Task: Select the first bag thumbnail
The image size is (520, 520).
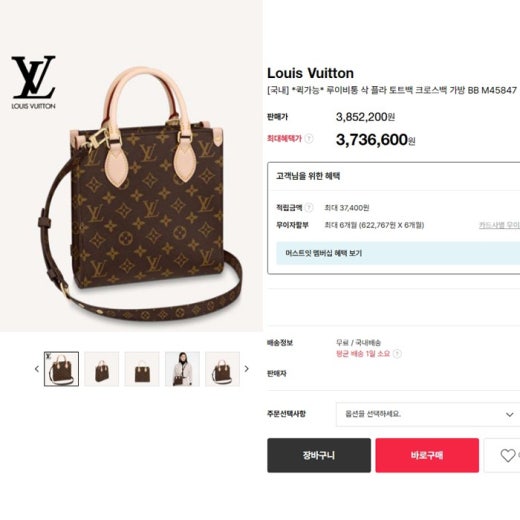Action: pyautogui.click(x=61, y=369)
